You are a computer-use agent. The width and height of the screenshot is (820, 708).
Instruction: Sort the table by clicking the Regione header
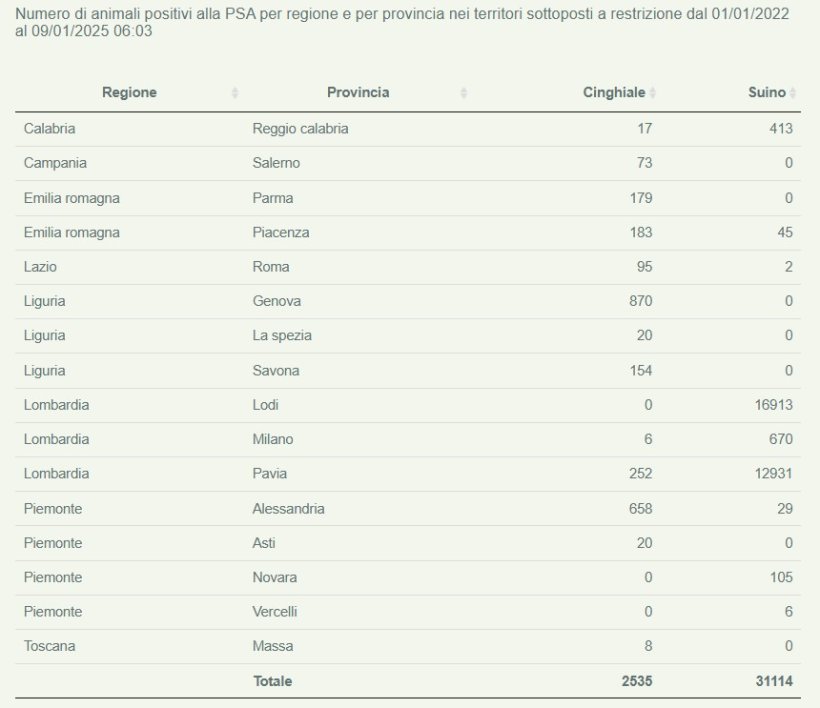coord(130,92)
